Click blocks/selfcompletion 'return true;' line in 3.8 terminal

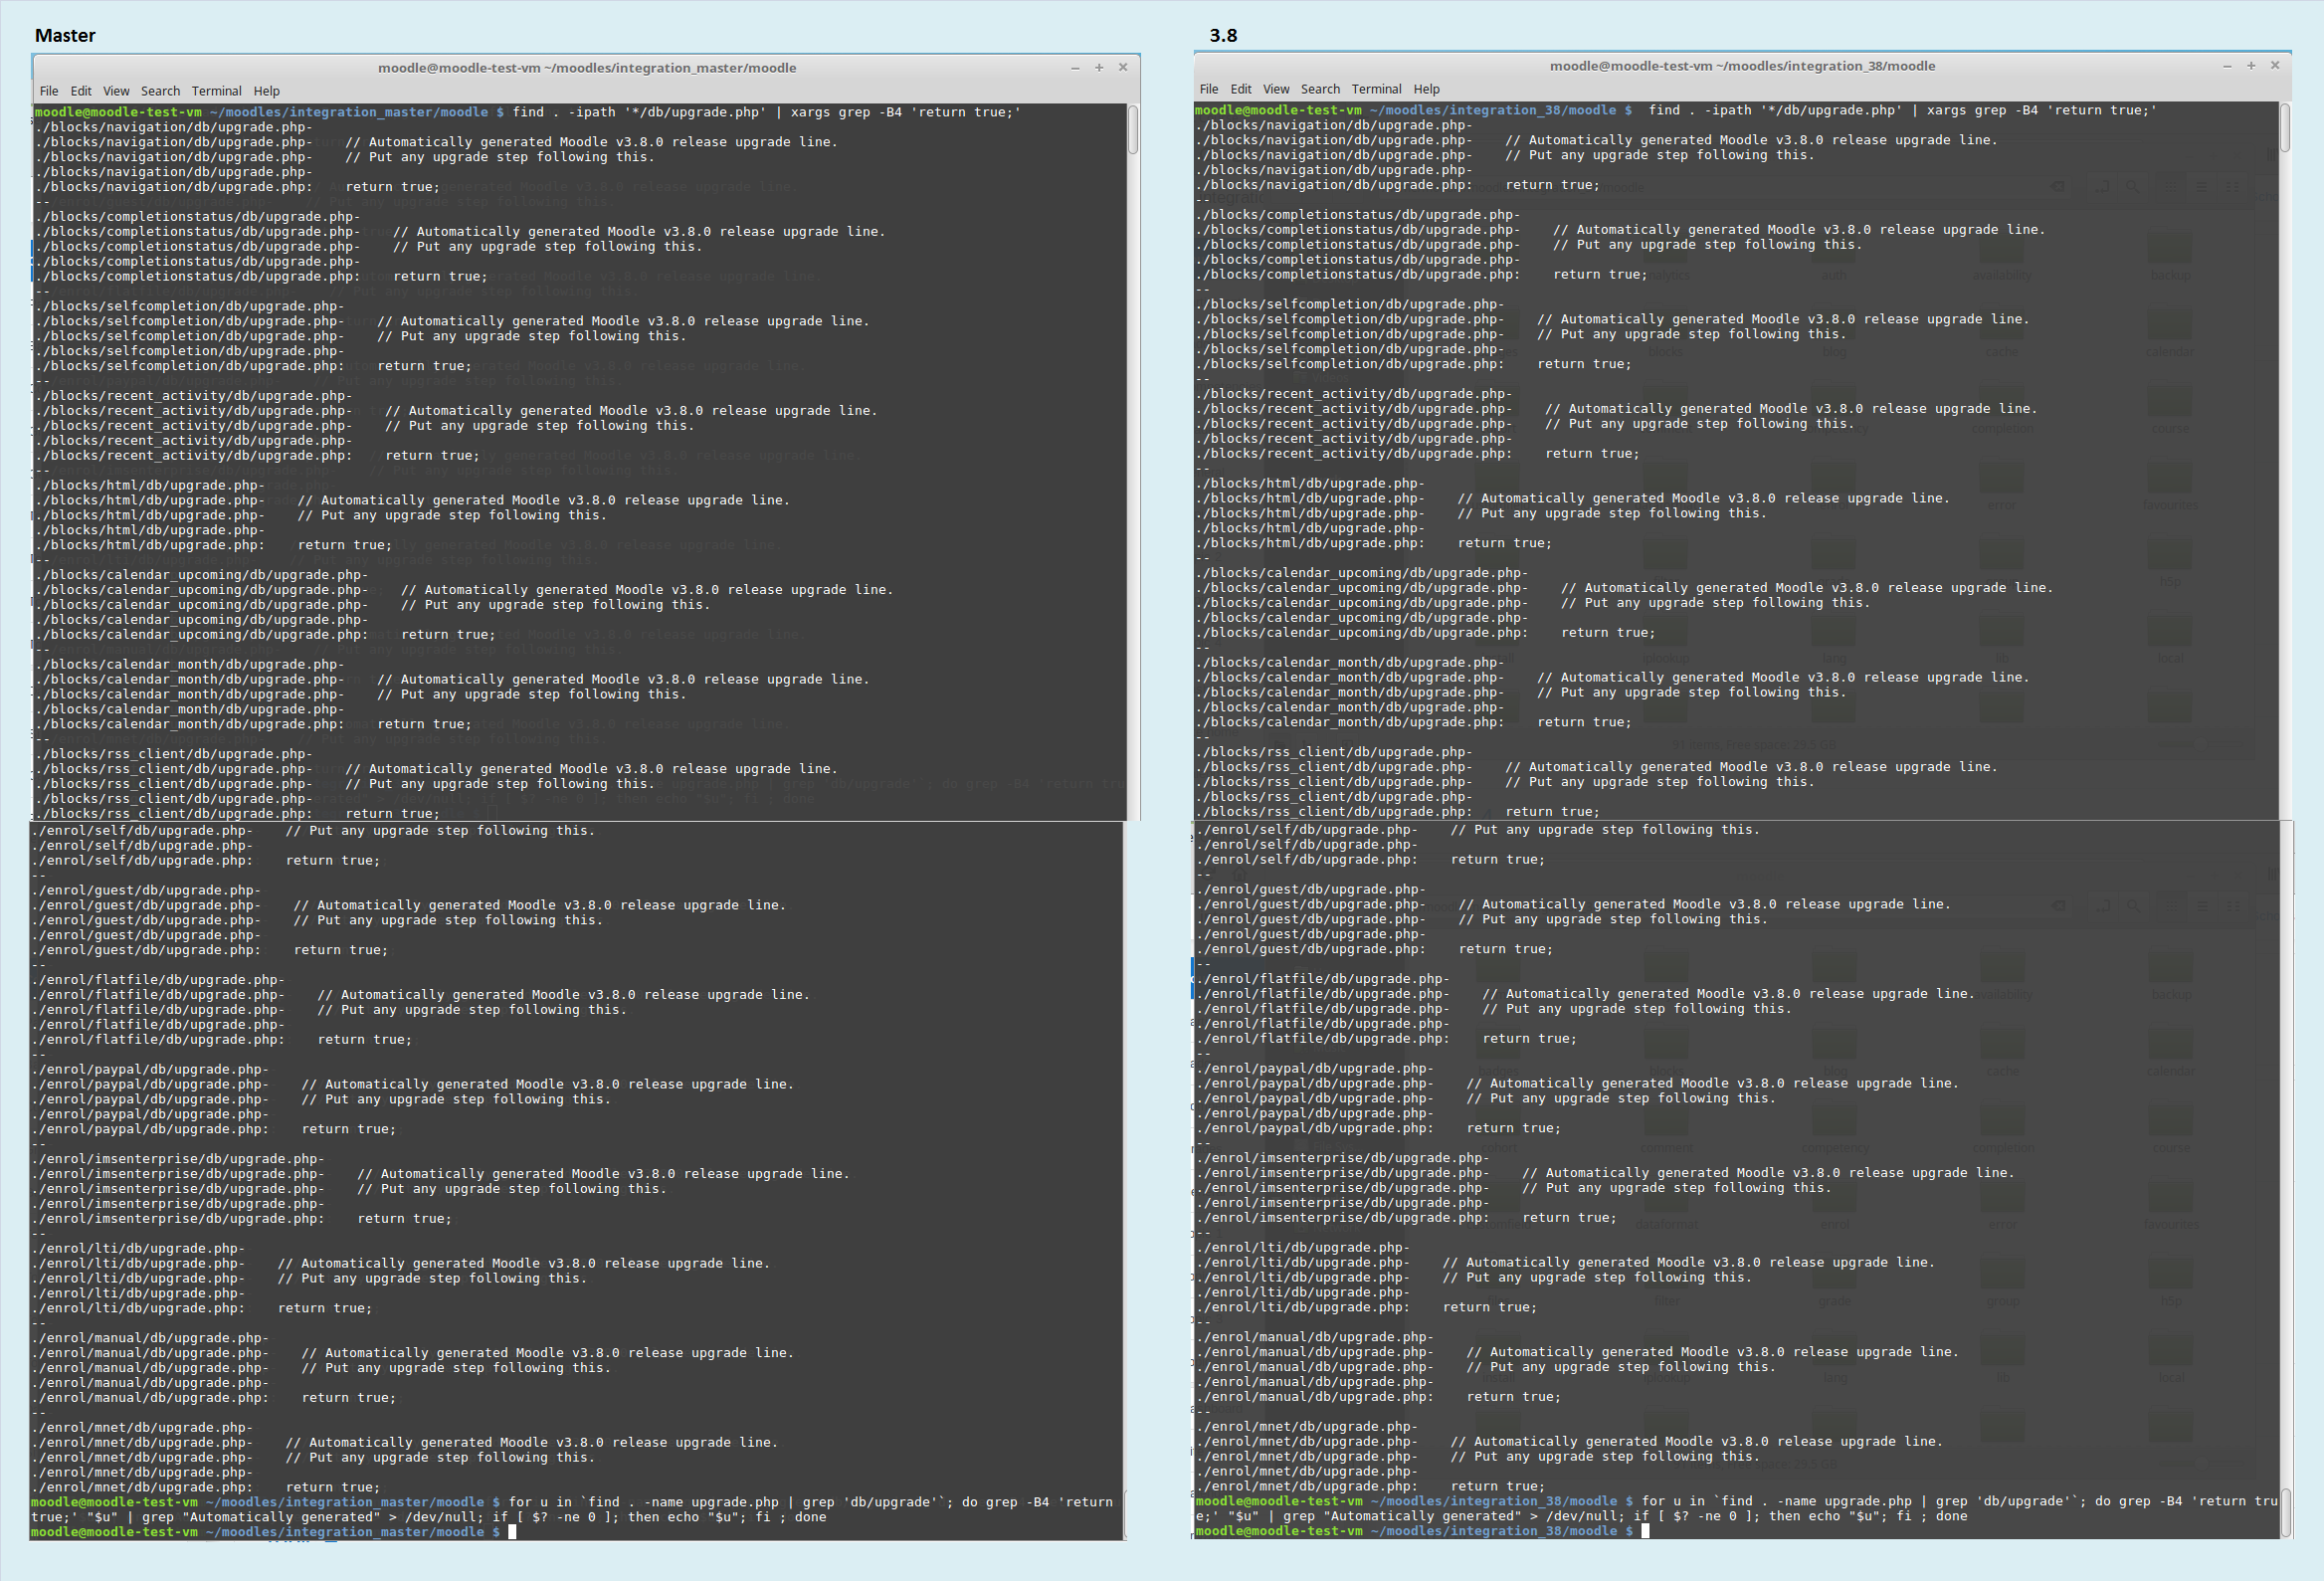[x=1414, y=364]
